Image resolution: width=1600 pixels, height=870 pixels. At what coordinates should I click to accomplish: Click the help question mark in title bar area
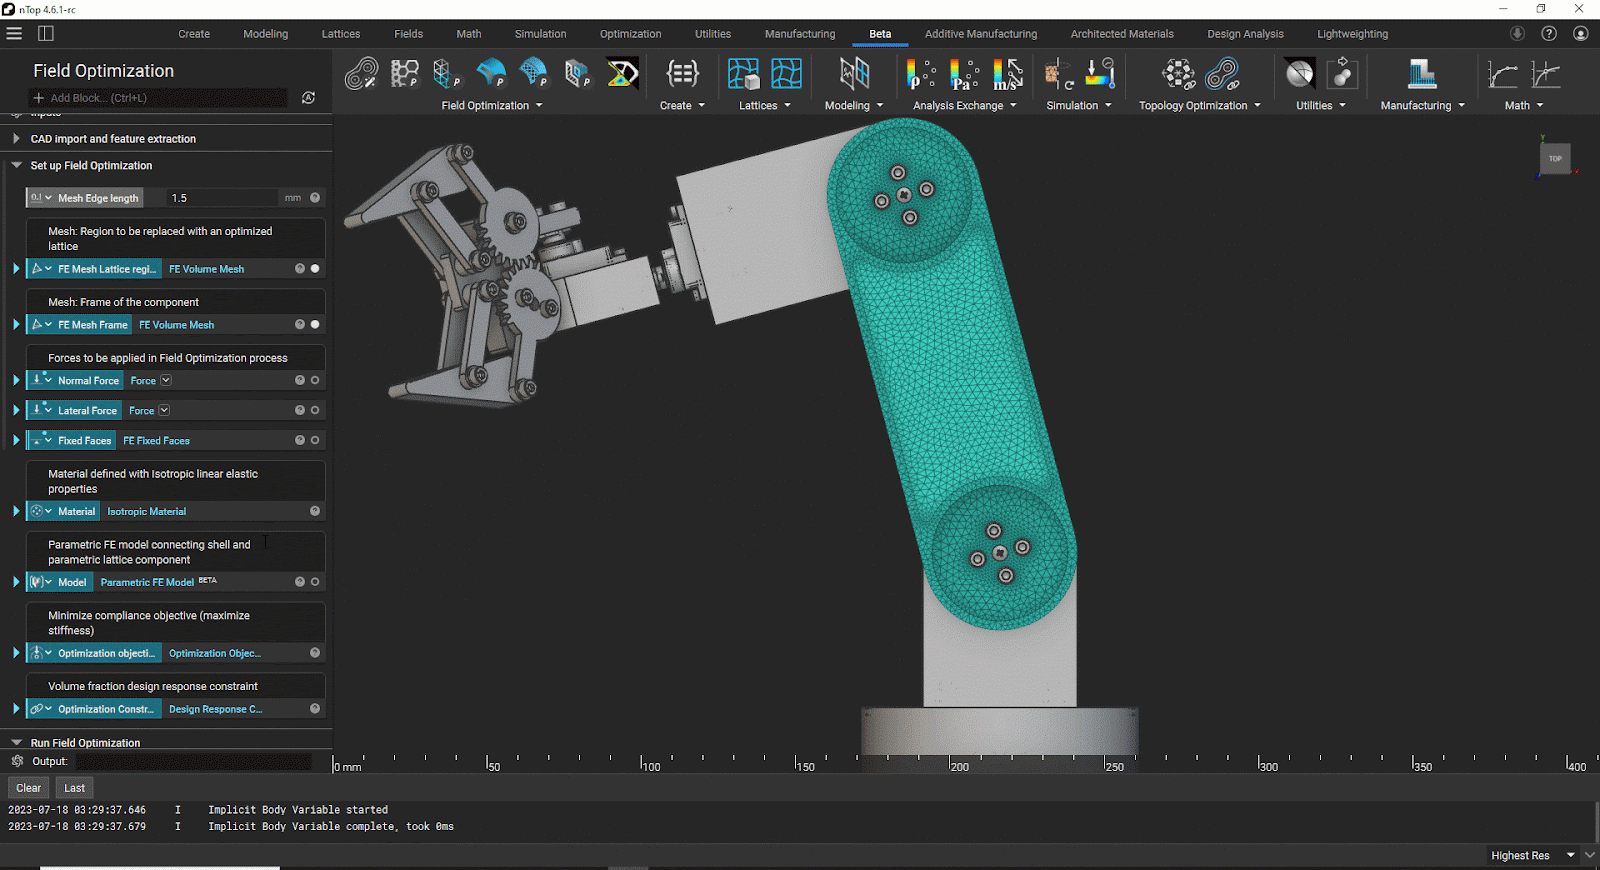[1549, 33]
